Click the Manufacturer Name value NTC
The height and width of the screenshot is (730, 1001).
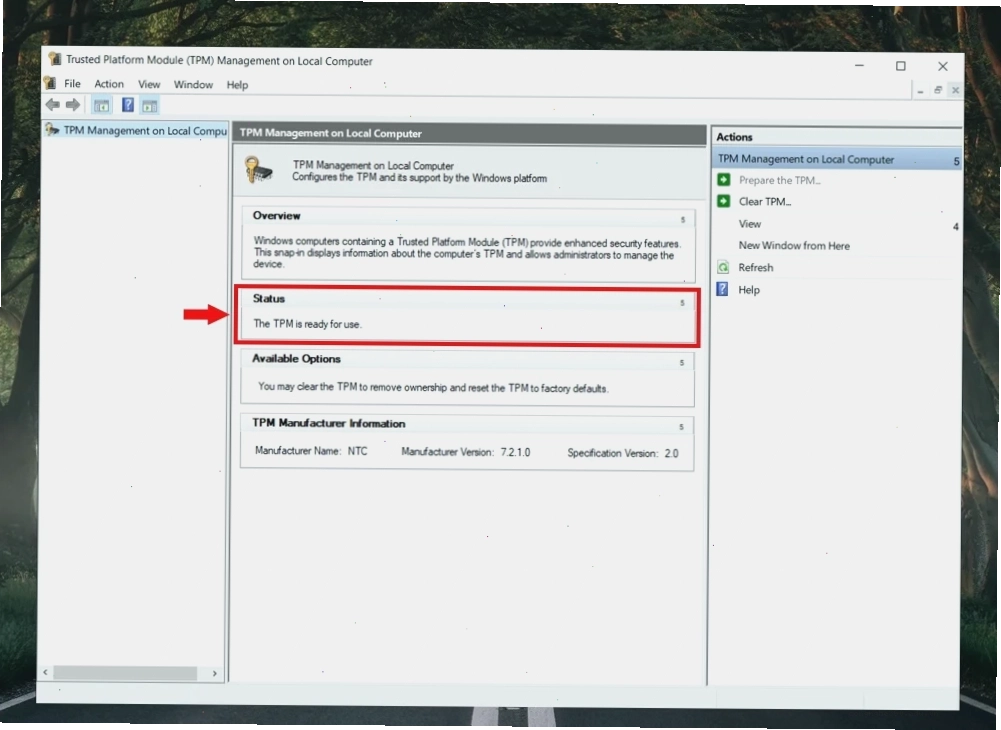(x=358, y=451)
